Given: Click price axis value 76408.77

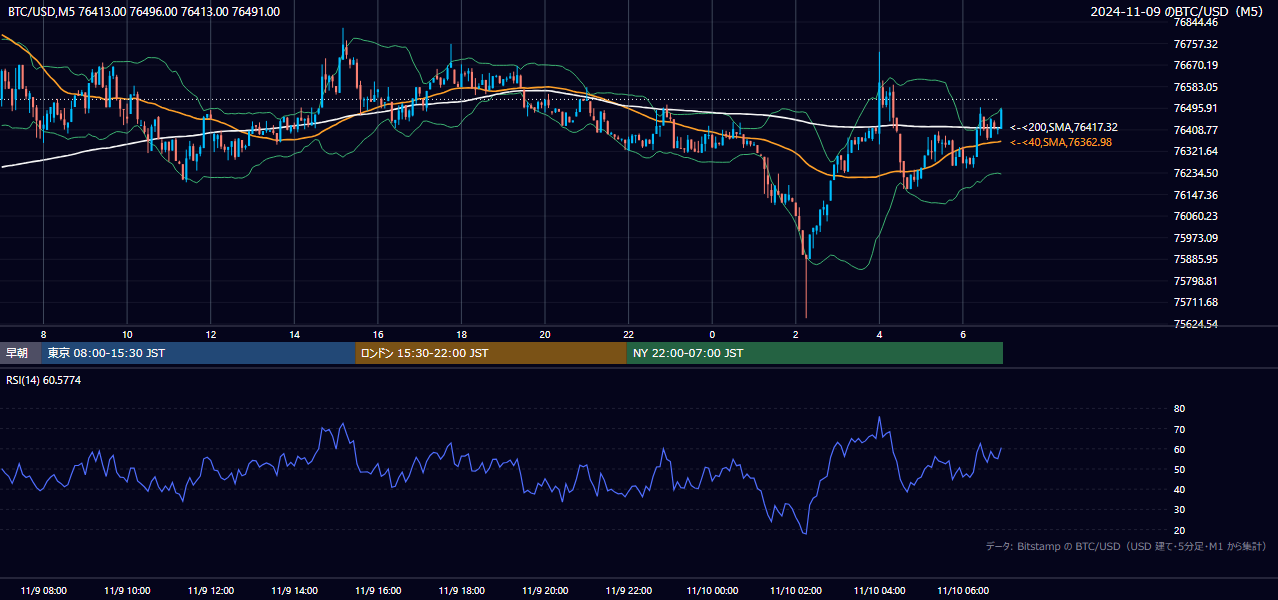Looking at the screenshot, I should [1195, 130].
